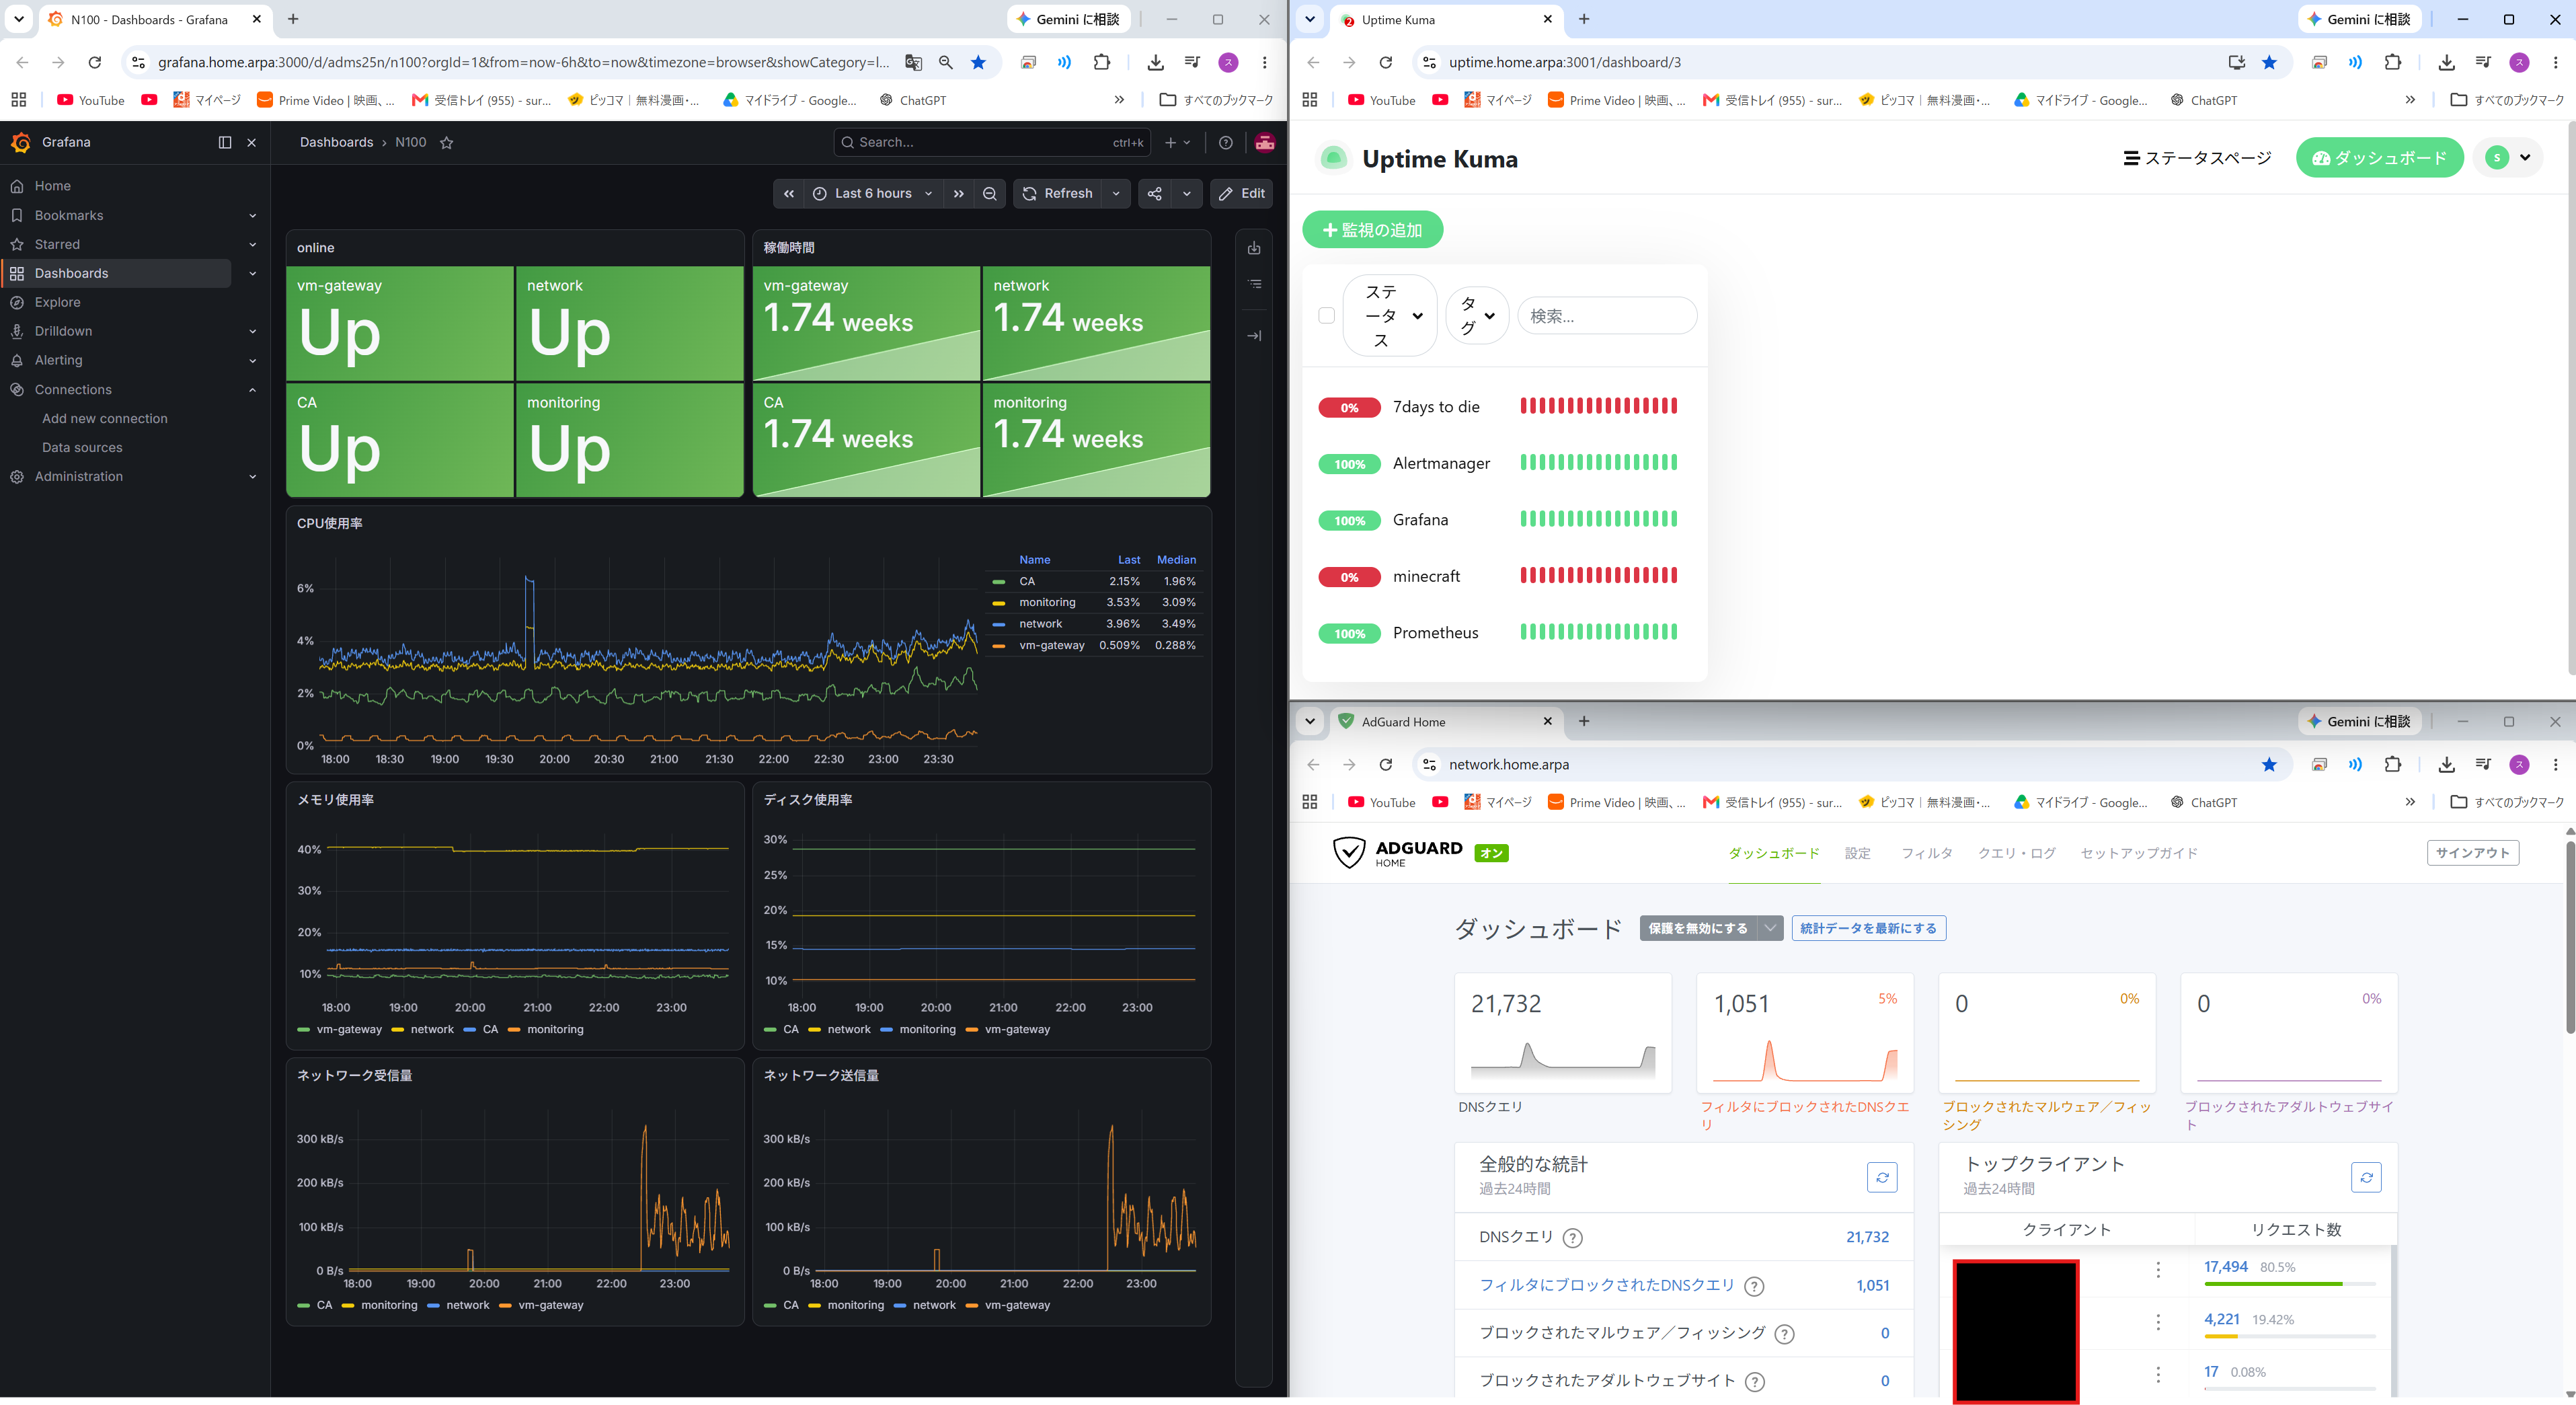The image size is (2576, 1405).
Task: Click the Grafana logo in sidebar
Action: coord(20,142)
